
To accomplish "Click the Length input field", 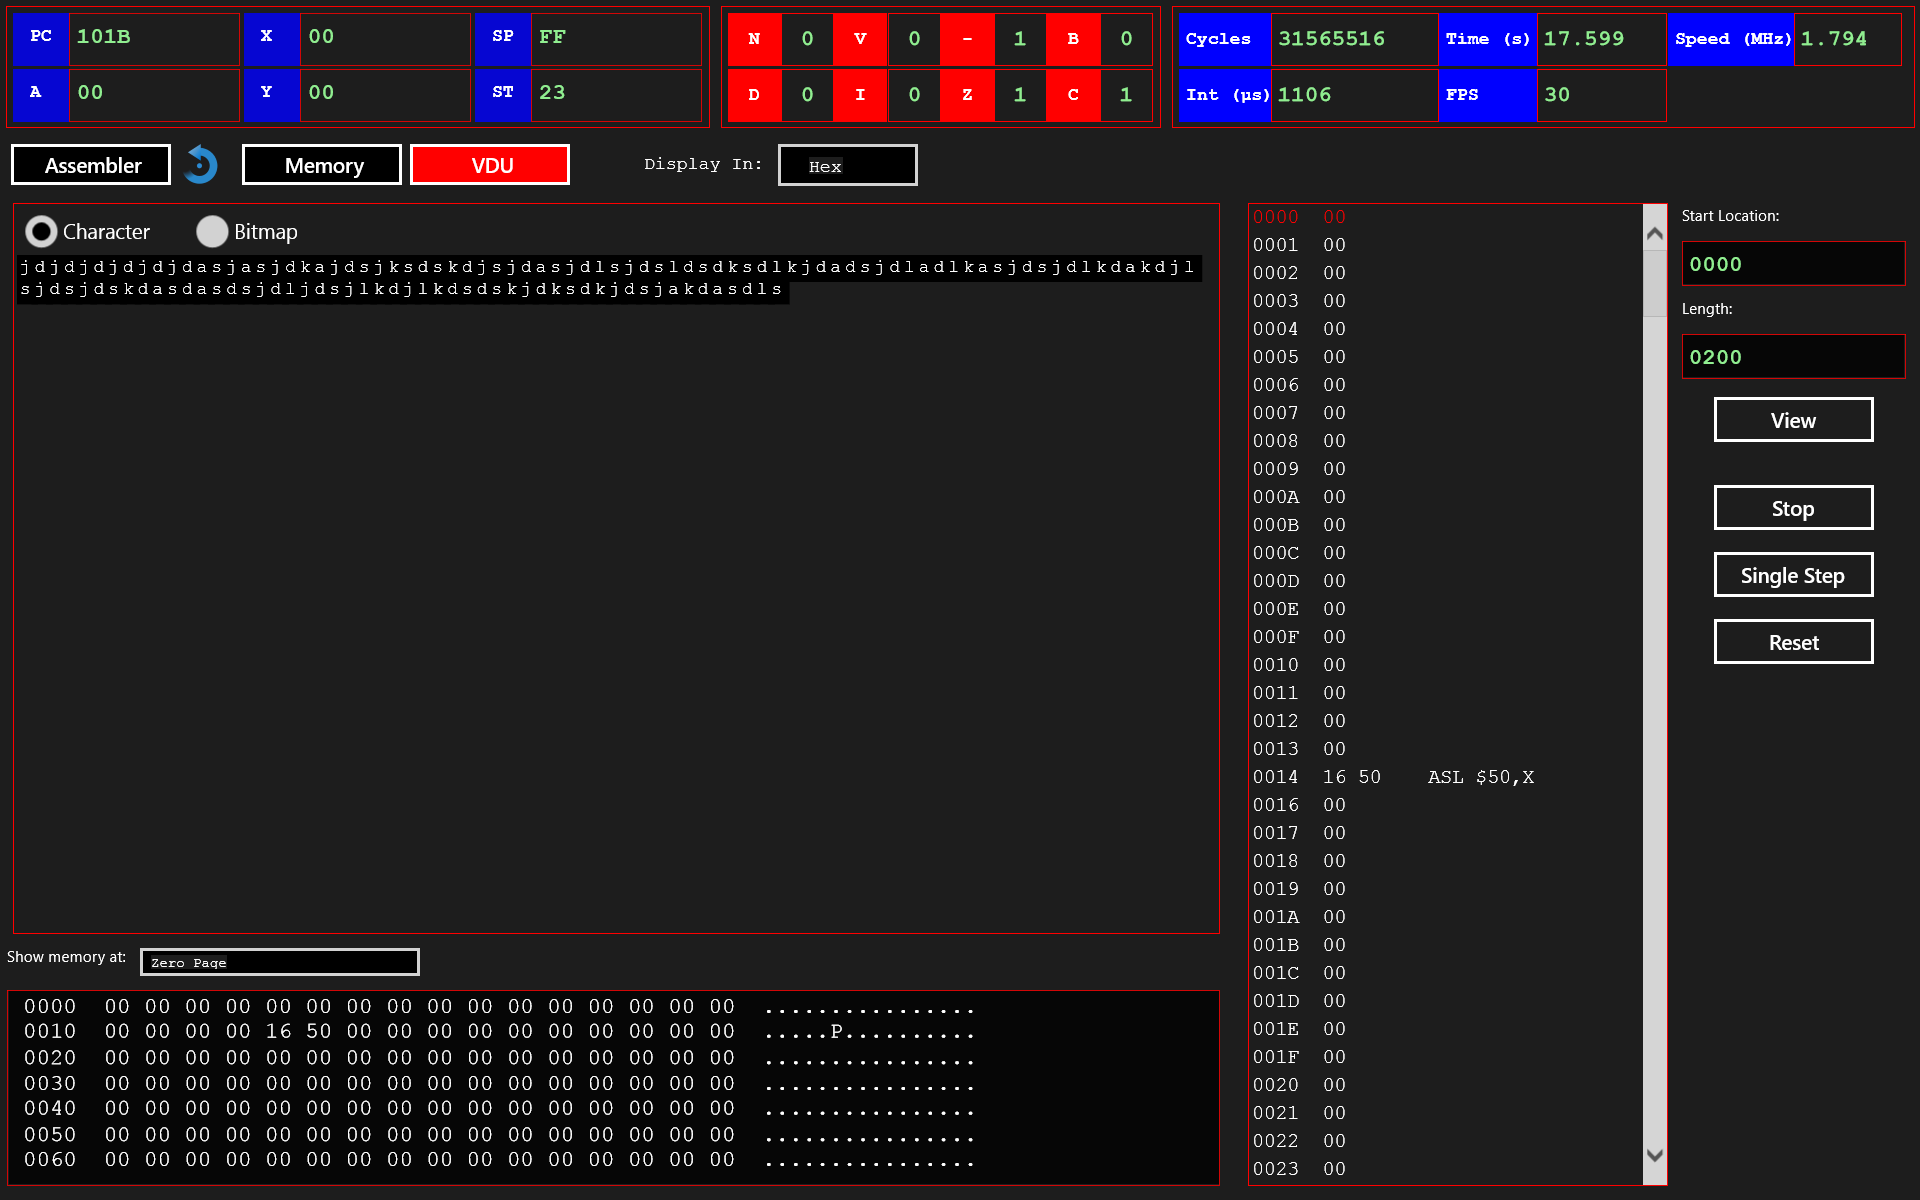I will [1792, 357].
